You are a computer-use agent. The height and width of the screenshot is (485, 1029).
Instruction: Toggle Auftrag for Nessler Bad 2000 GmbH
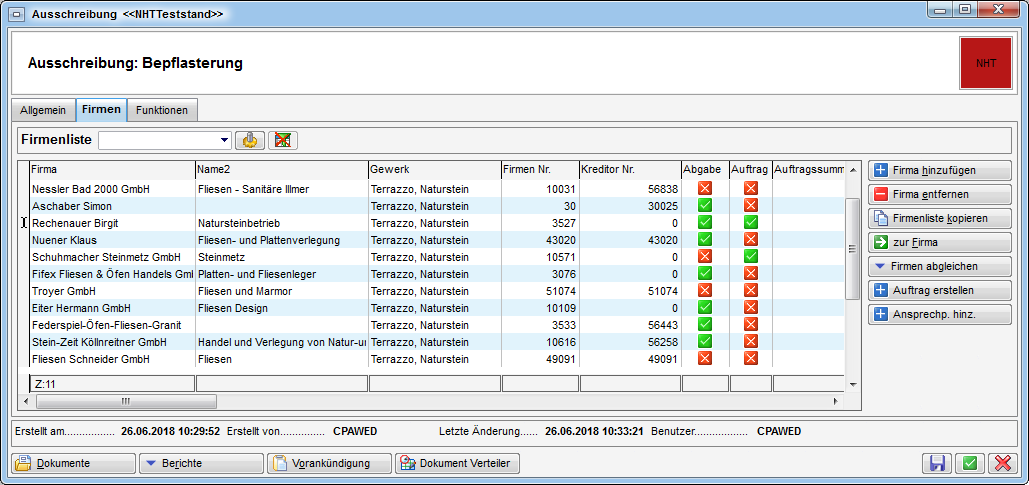(751, 188)
